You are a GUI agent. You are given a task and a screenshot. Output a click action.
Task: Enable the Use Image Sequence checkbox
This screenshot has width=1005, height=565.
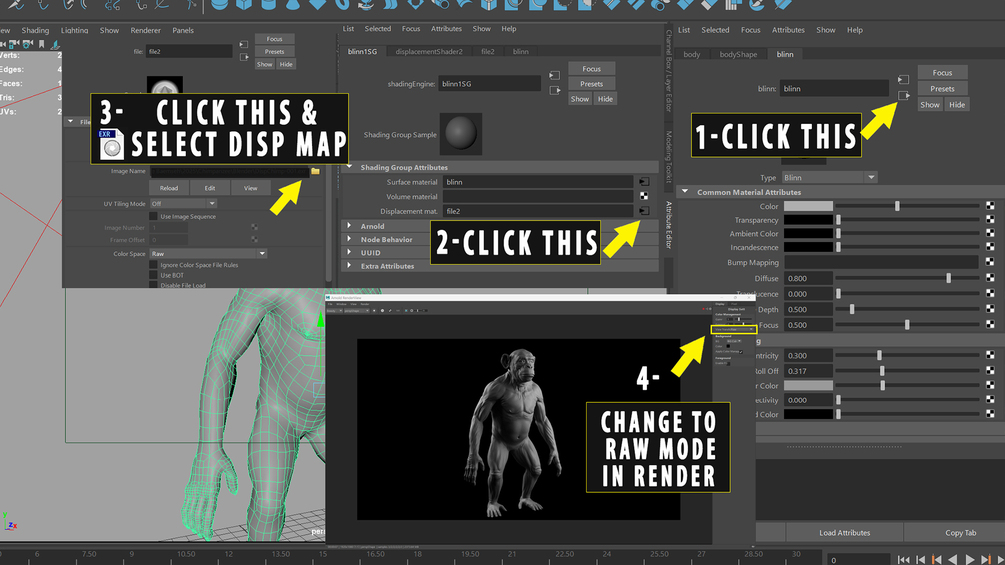[x=153, y=217]
